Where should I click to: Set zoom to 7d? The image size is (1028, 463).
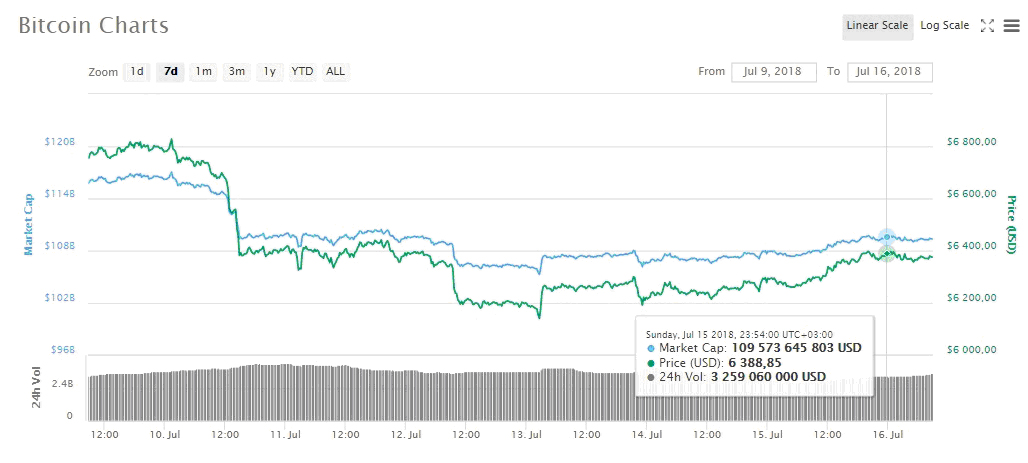pyautogui.click(x=170, y=71)
